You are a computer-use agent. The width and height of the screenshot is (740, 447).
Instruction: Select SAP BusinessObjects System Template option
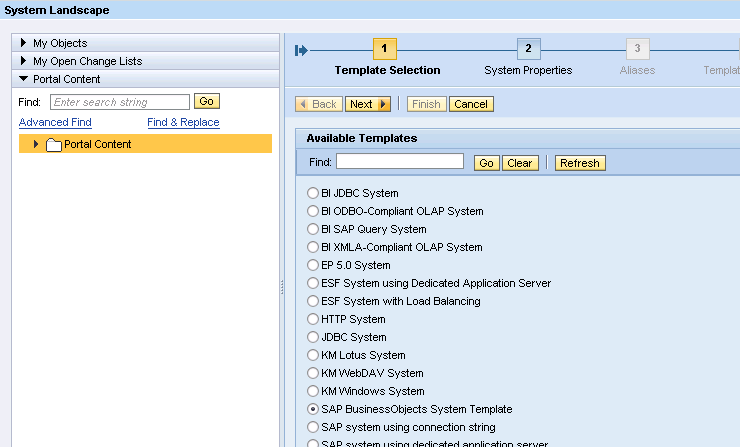[x=313, y=409]
